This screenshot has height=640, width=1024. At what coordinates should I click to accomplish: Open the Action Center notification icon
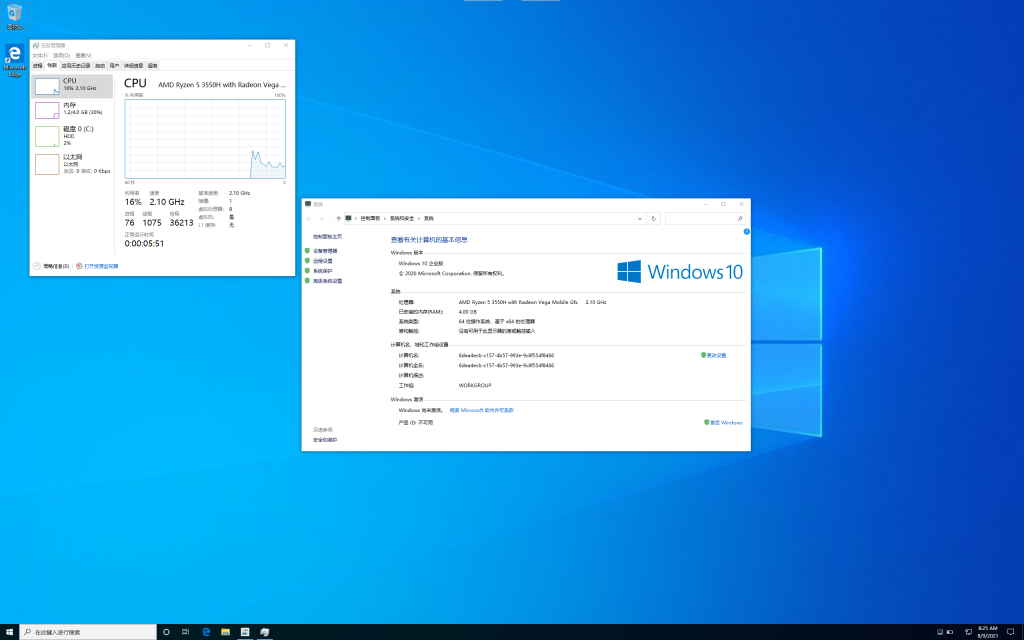coord(1010,632)
